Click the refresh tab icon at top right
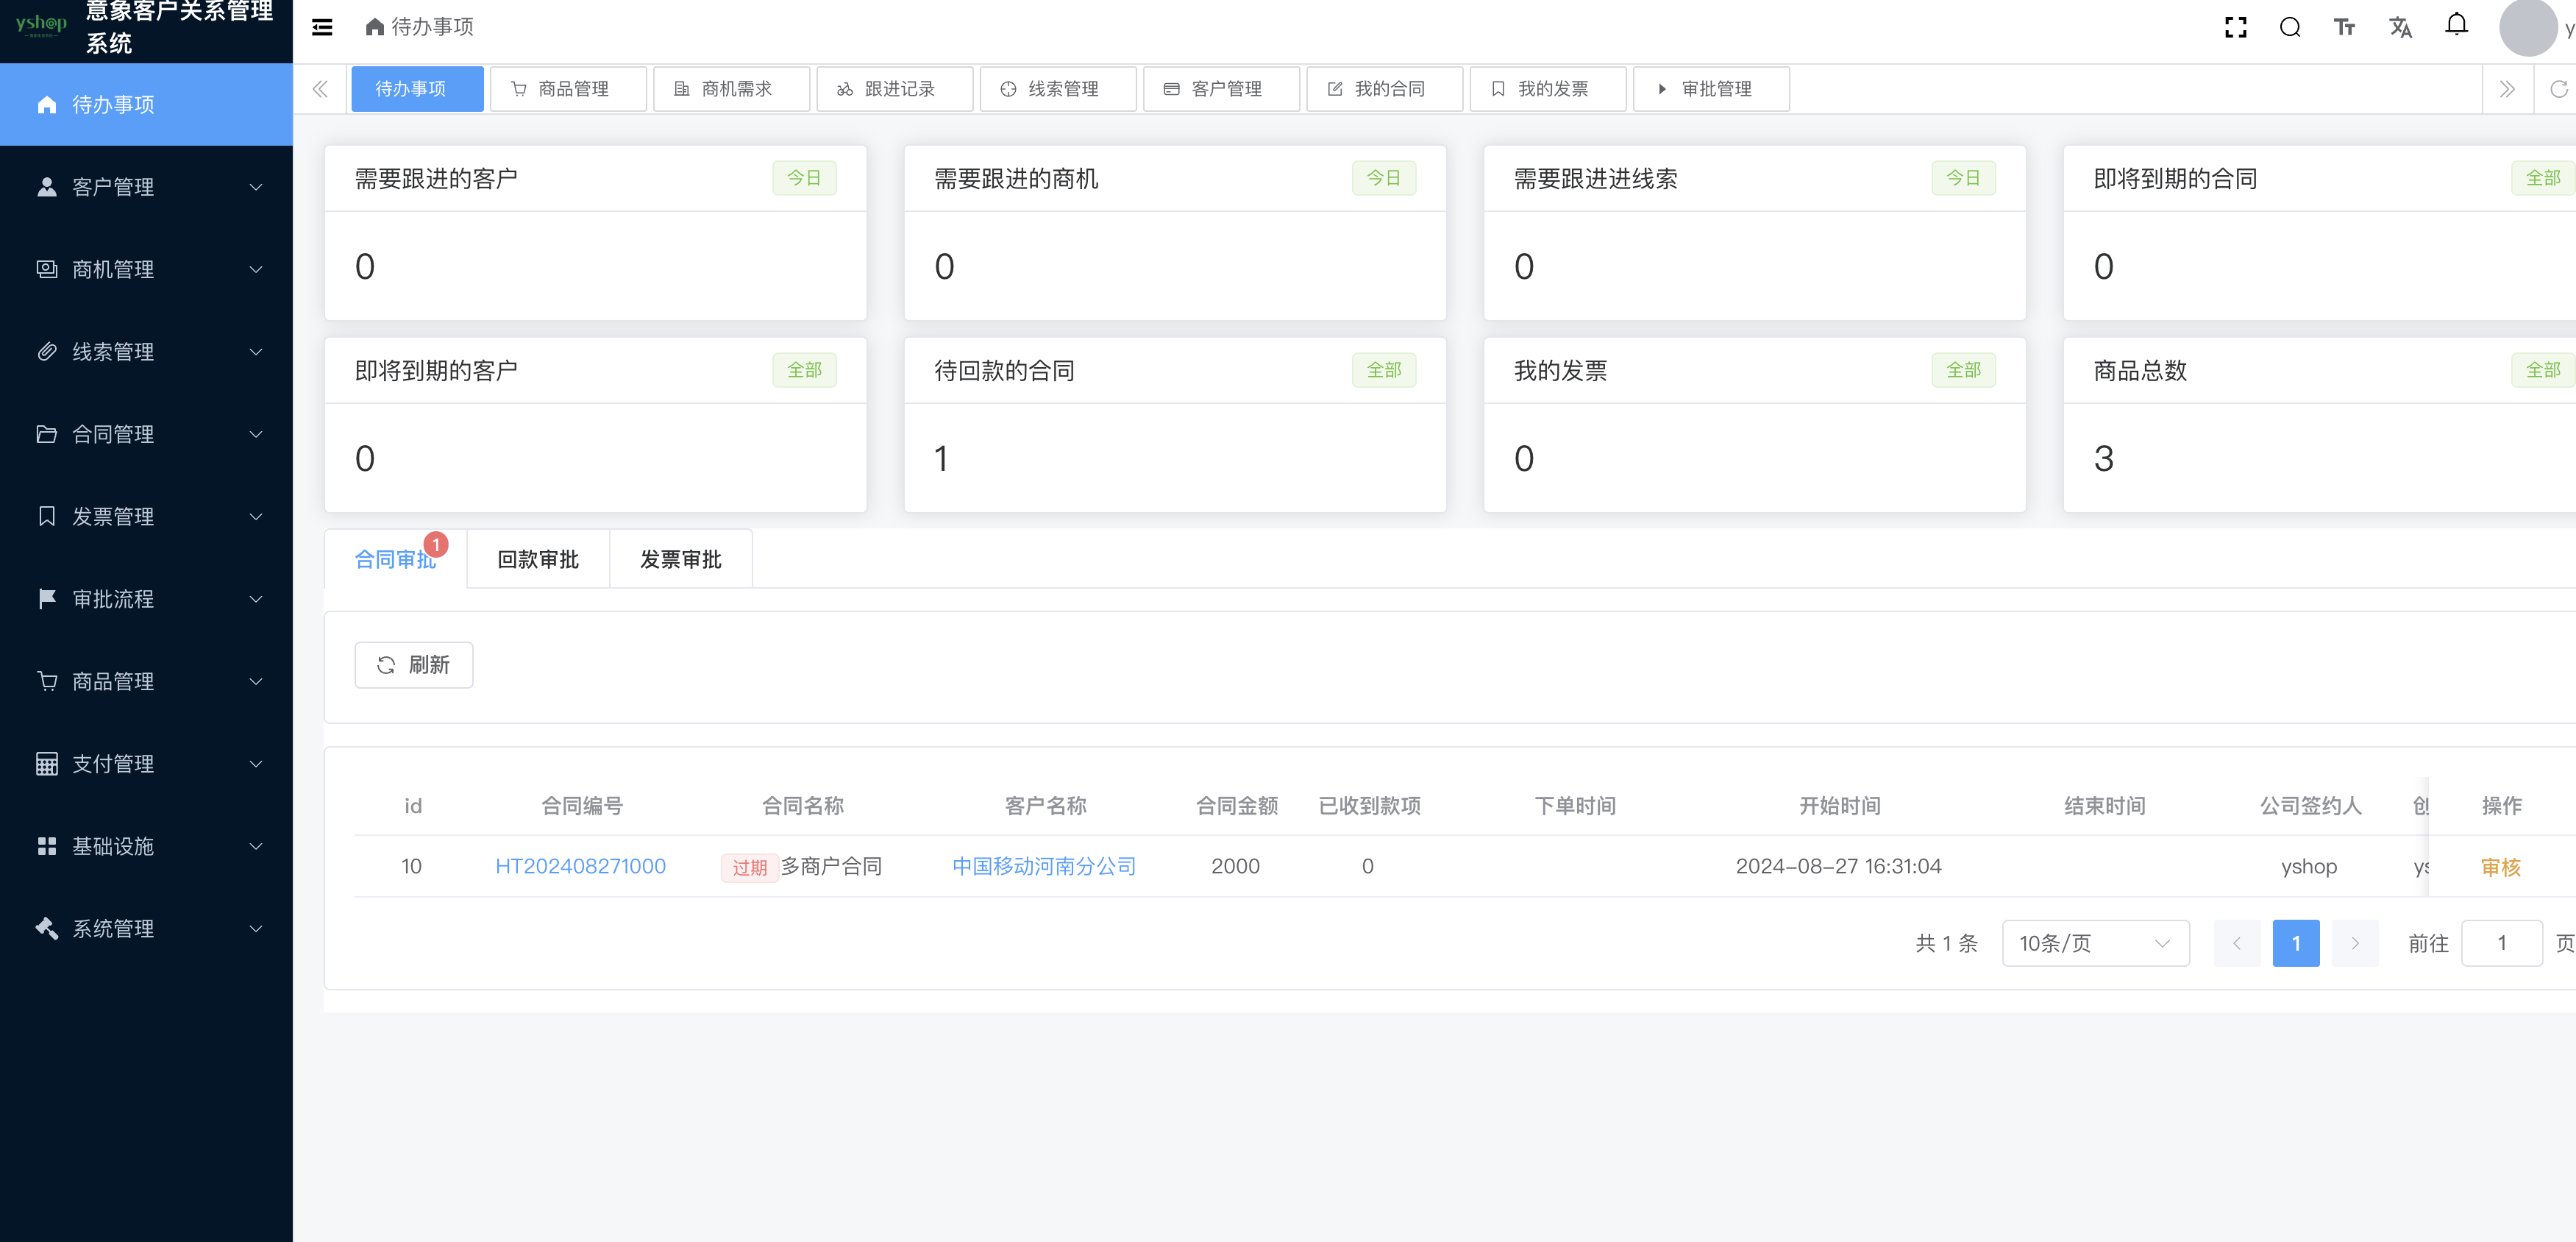 point(2558,89)
